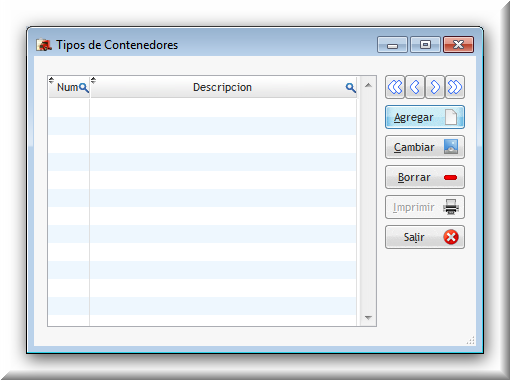Go to previous record arrow

click(x=415, y=87)
